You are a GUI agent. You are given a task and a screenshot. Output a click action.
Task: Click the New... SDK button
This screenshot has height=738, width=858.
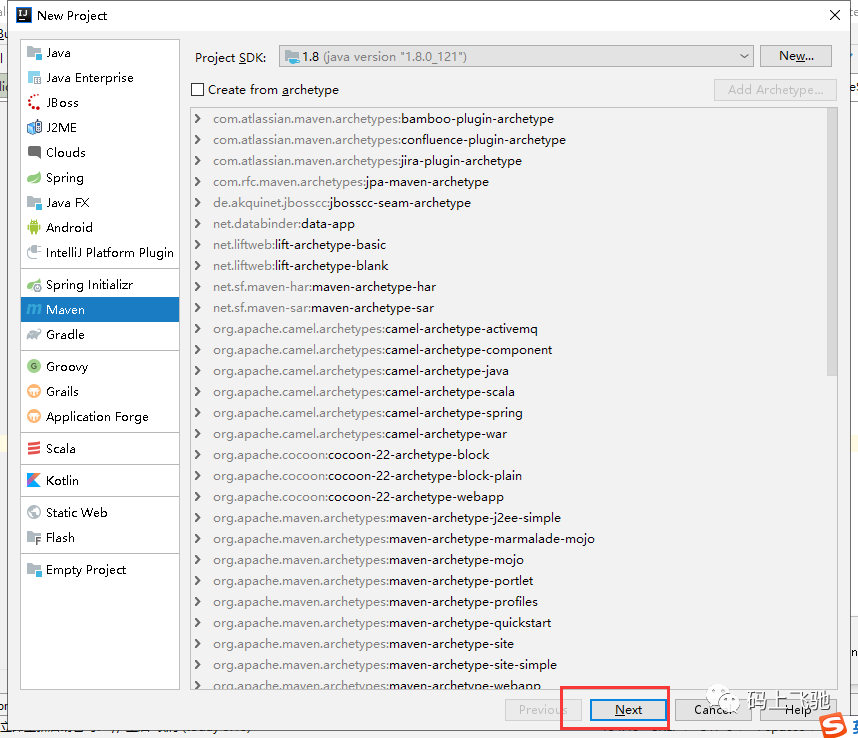796,56
